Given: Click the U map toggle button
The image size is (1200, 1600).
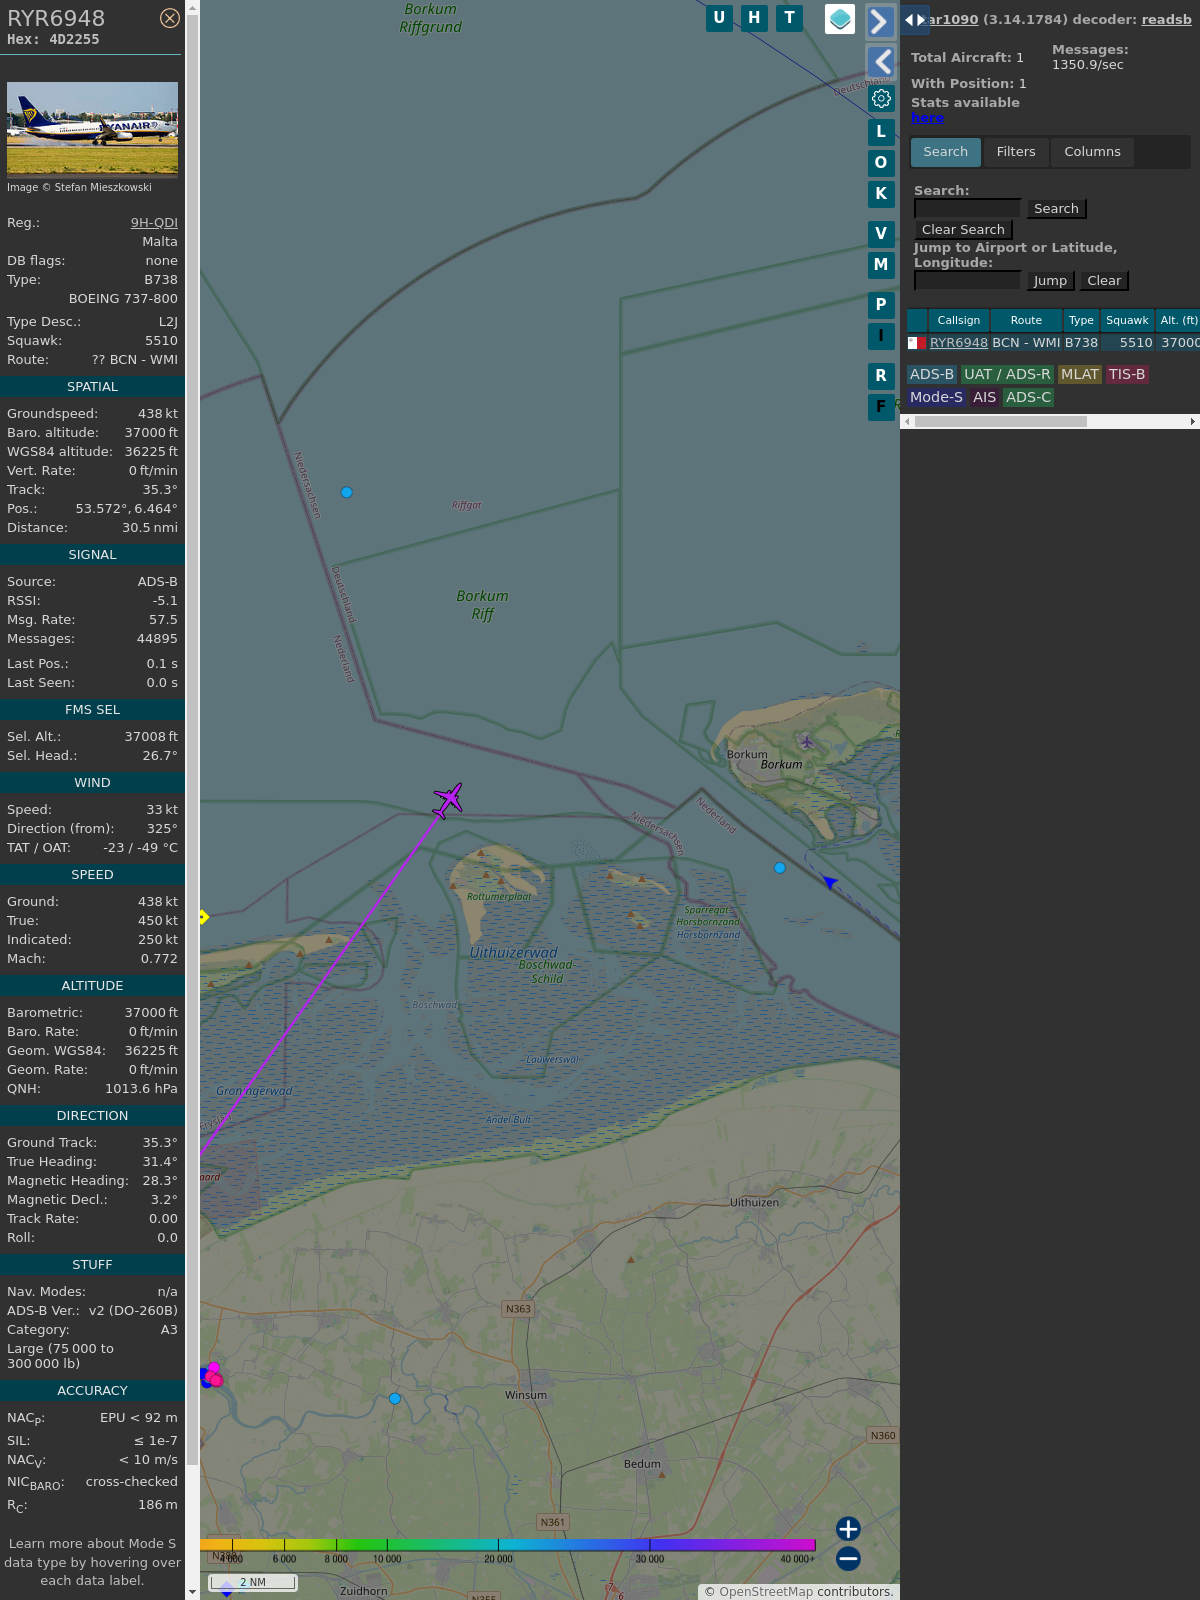Looking at the screenshot, I should pyautogui.click(x=719, y=18).
